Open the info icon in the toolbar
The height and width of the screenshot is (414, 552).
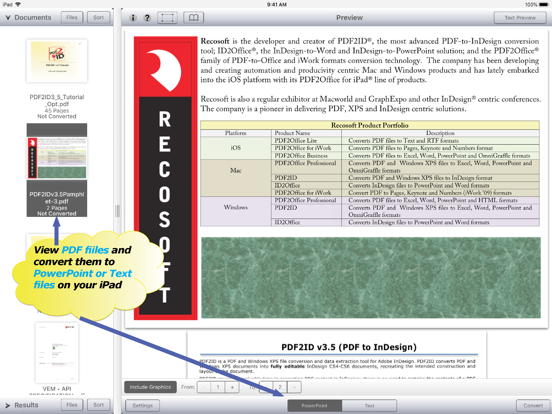tap(133, 18)
